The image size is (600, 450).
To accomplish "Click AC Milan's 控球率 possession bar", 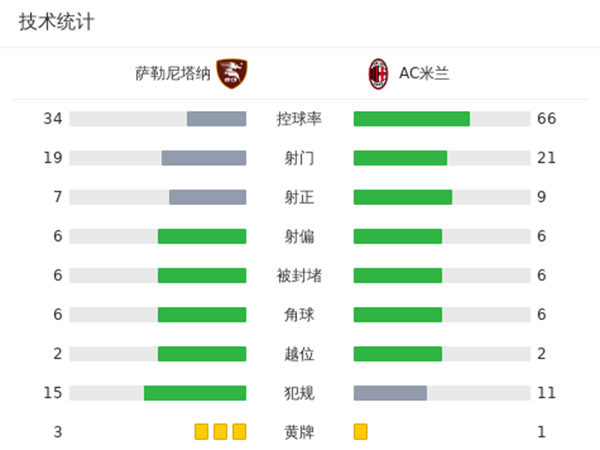I will (x=412, y=119).
